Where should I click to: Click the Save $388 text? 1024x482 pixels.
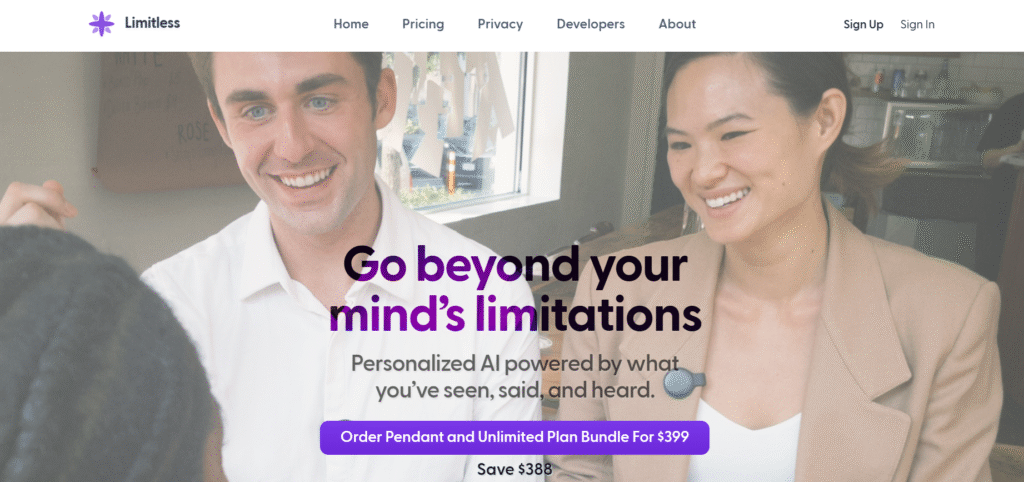click(x=514, y=469)
